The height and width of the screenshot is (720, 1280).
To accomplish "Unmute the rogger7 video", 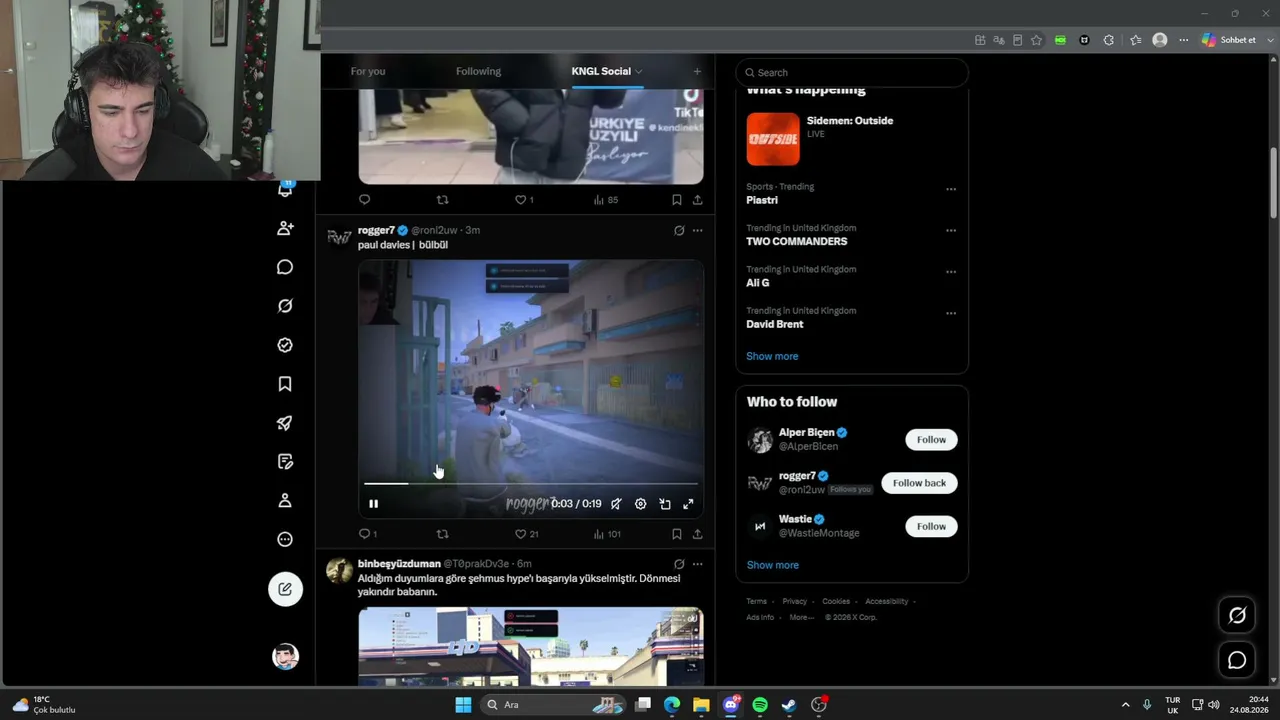I will click(x=616, y=504).
